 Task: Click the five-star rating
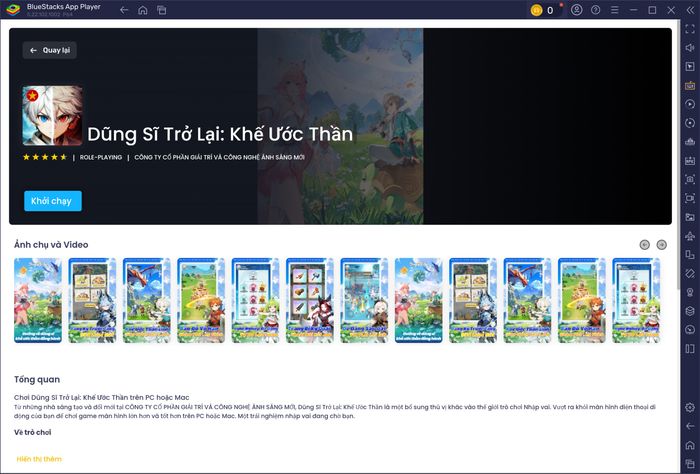[x=45, y=157]
